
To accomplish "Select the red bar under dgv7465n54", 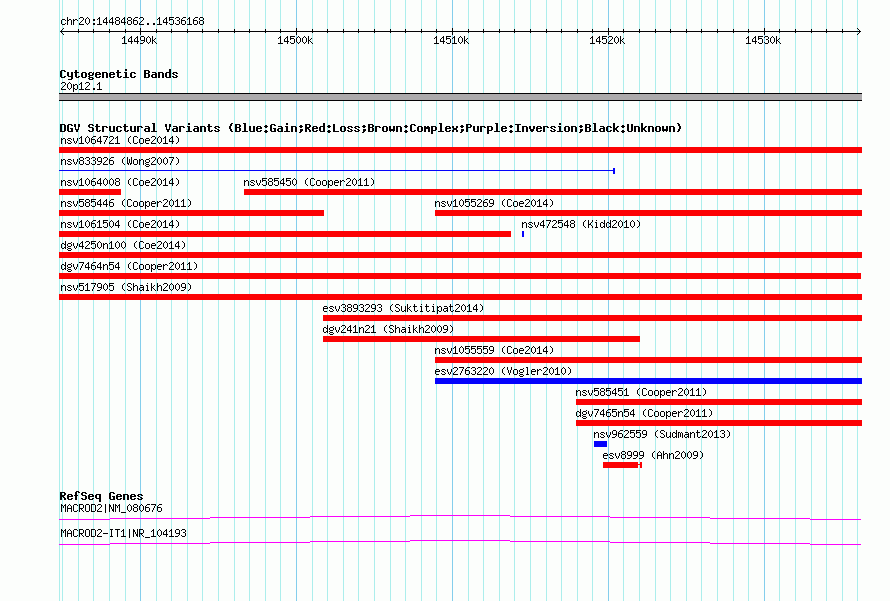I will (719, 423).
